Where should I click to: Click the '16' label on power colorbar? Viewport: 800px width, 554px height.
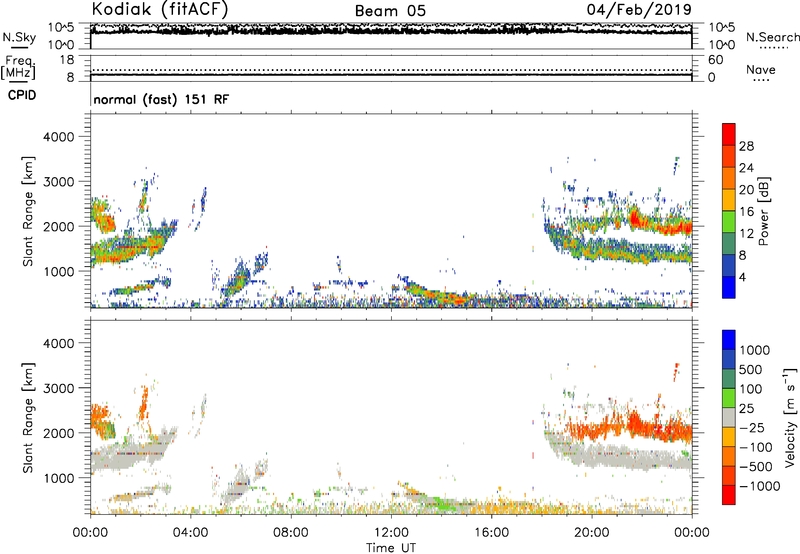[746, 212]
